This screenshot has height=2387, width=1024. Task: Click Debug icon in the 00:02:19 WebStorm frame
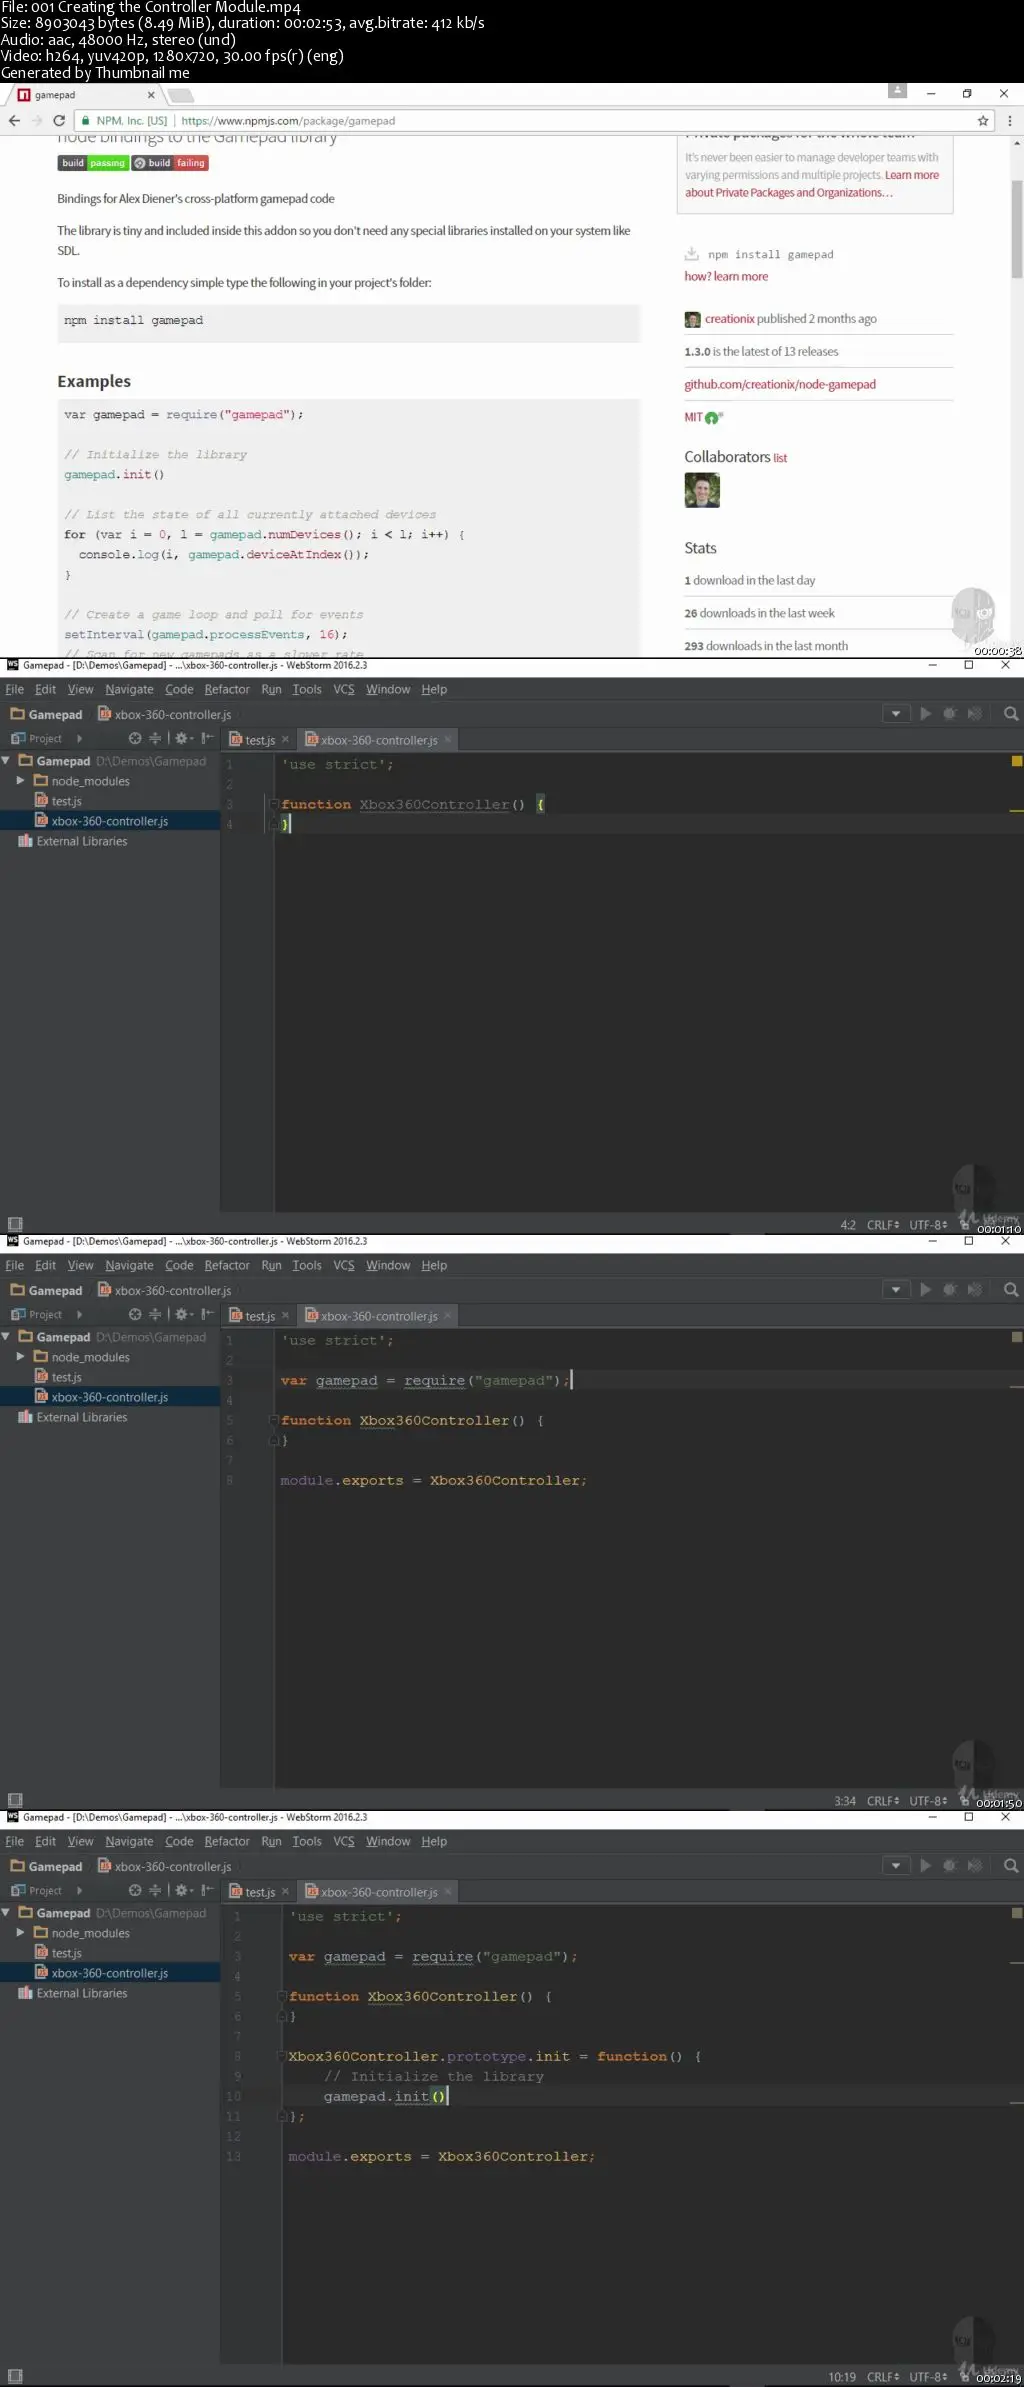click(x=949, y=1866)
